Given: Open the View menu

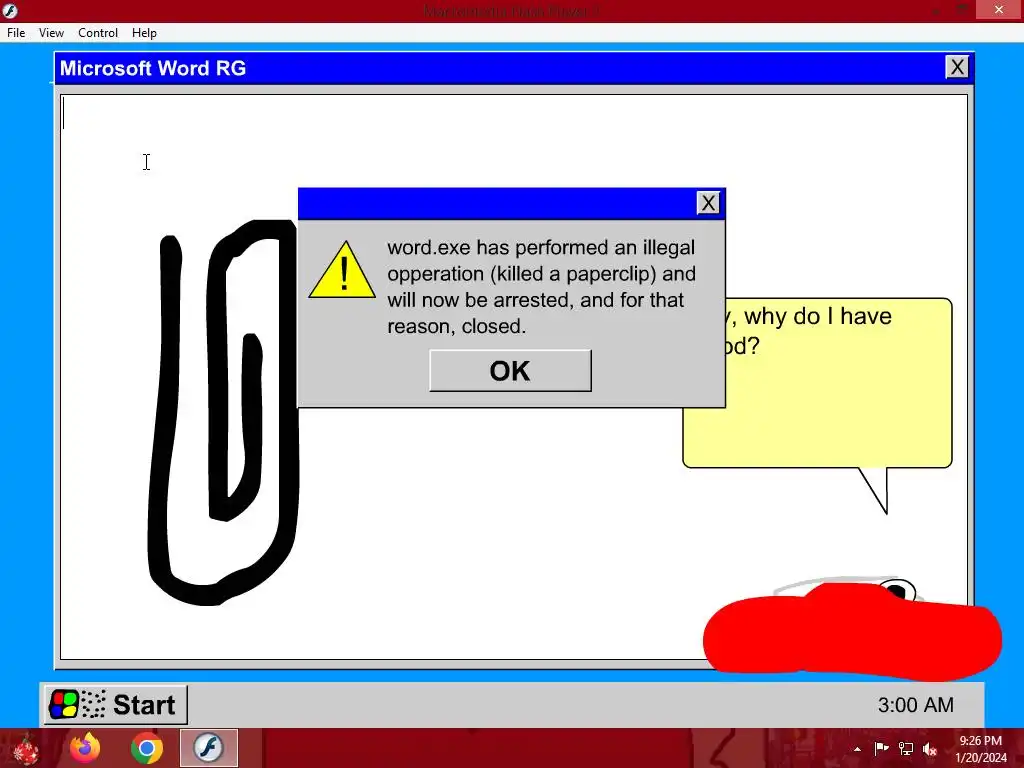Looking at the screenshot, I should (51, 33).
